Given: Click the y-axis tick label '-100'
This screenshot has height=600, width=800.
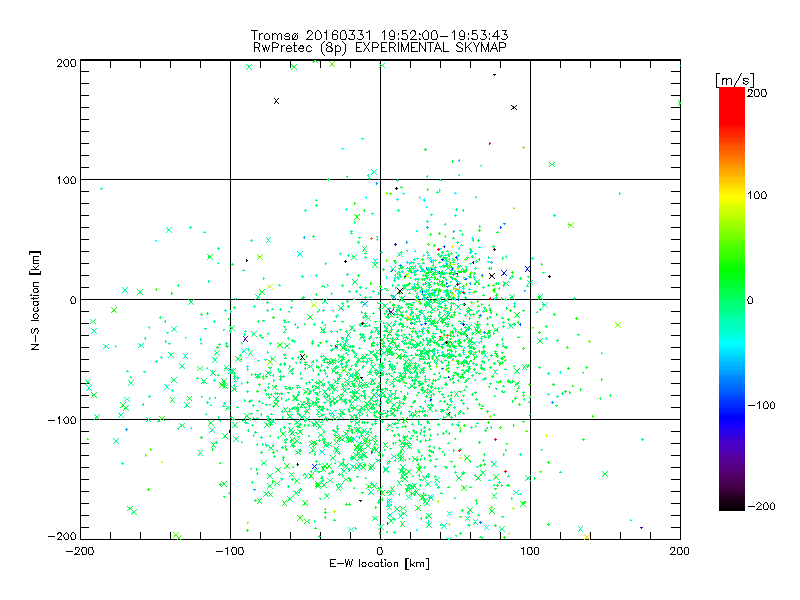Looking at the screenshot, I should click(62, 420).
